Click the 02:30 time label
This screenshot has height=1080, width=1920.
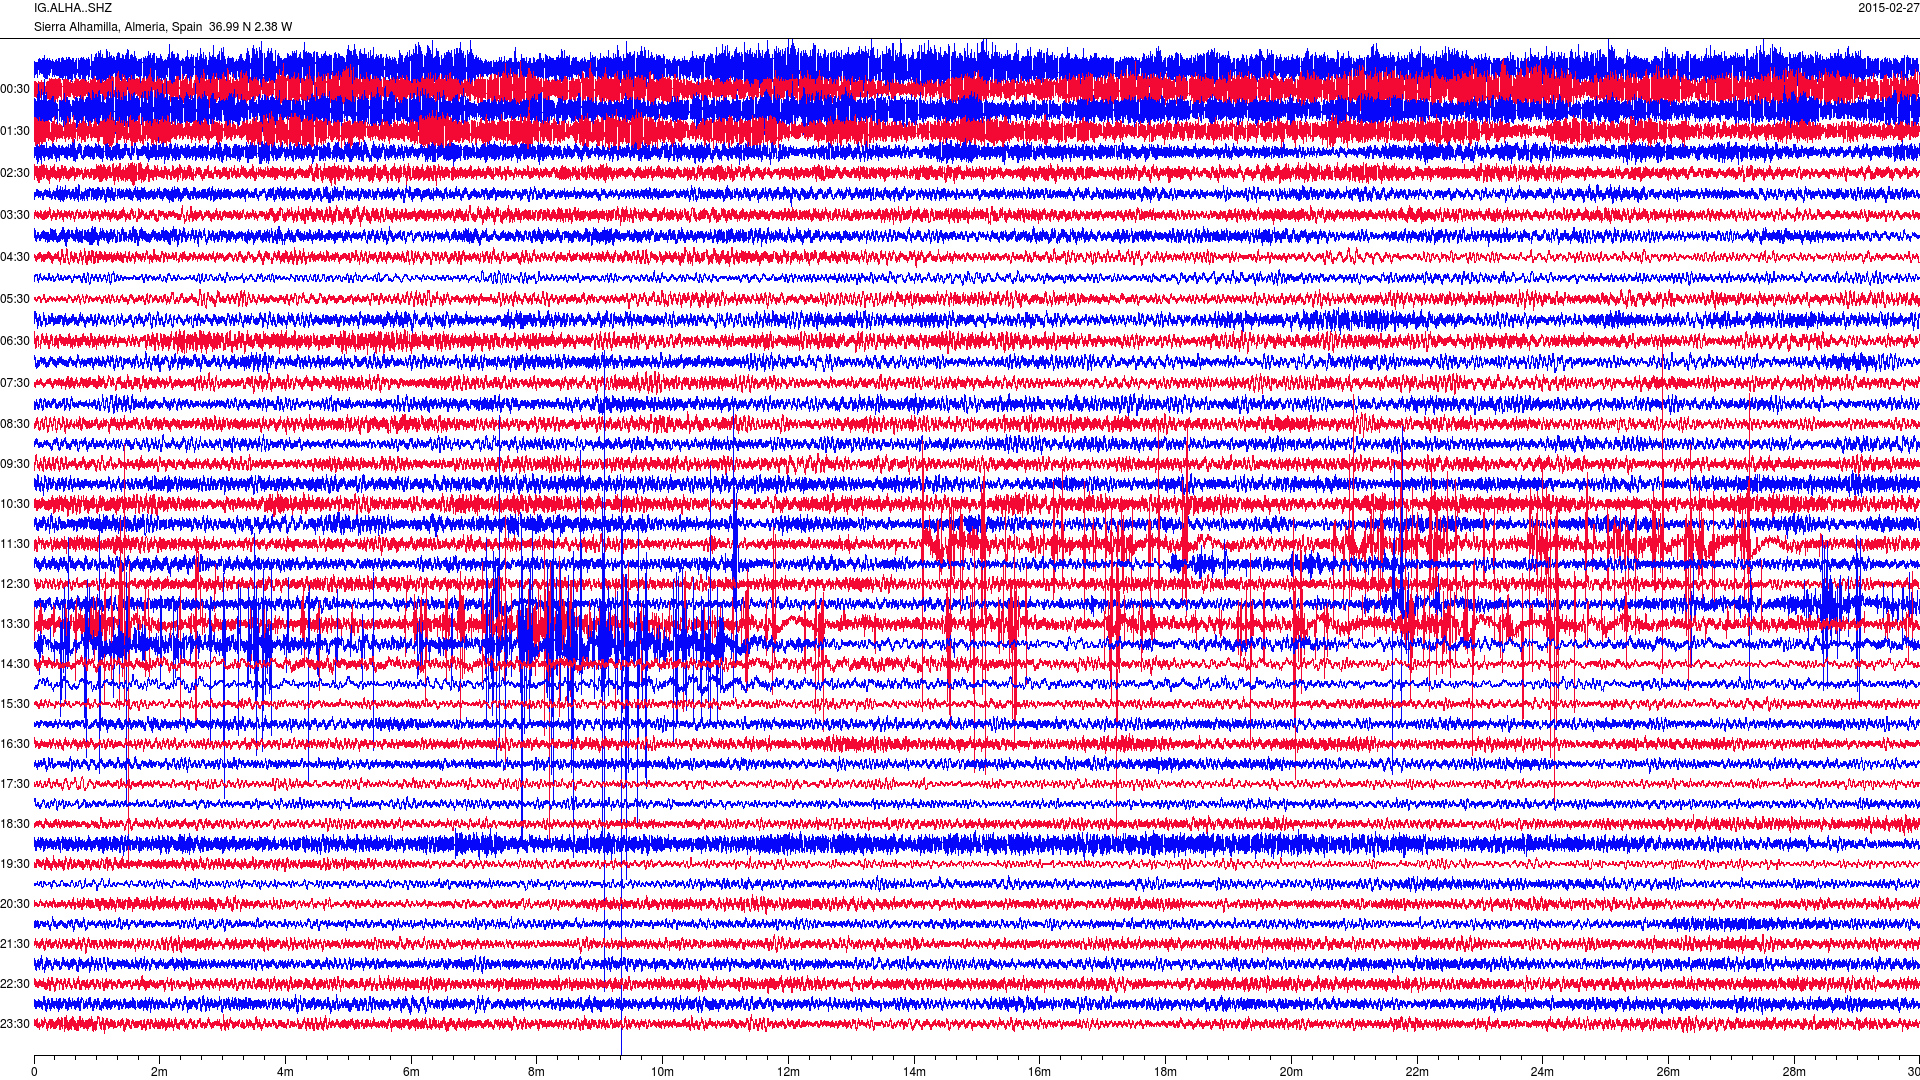tap(15, 173)
